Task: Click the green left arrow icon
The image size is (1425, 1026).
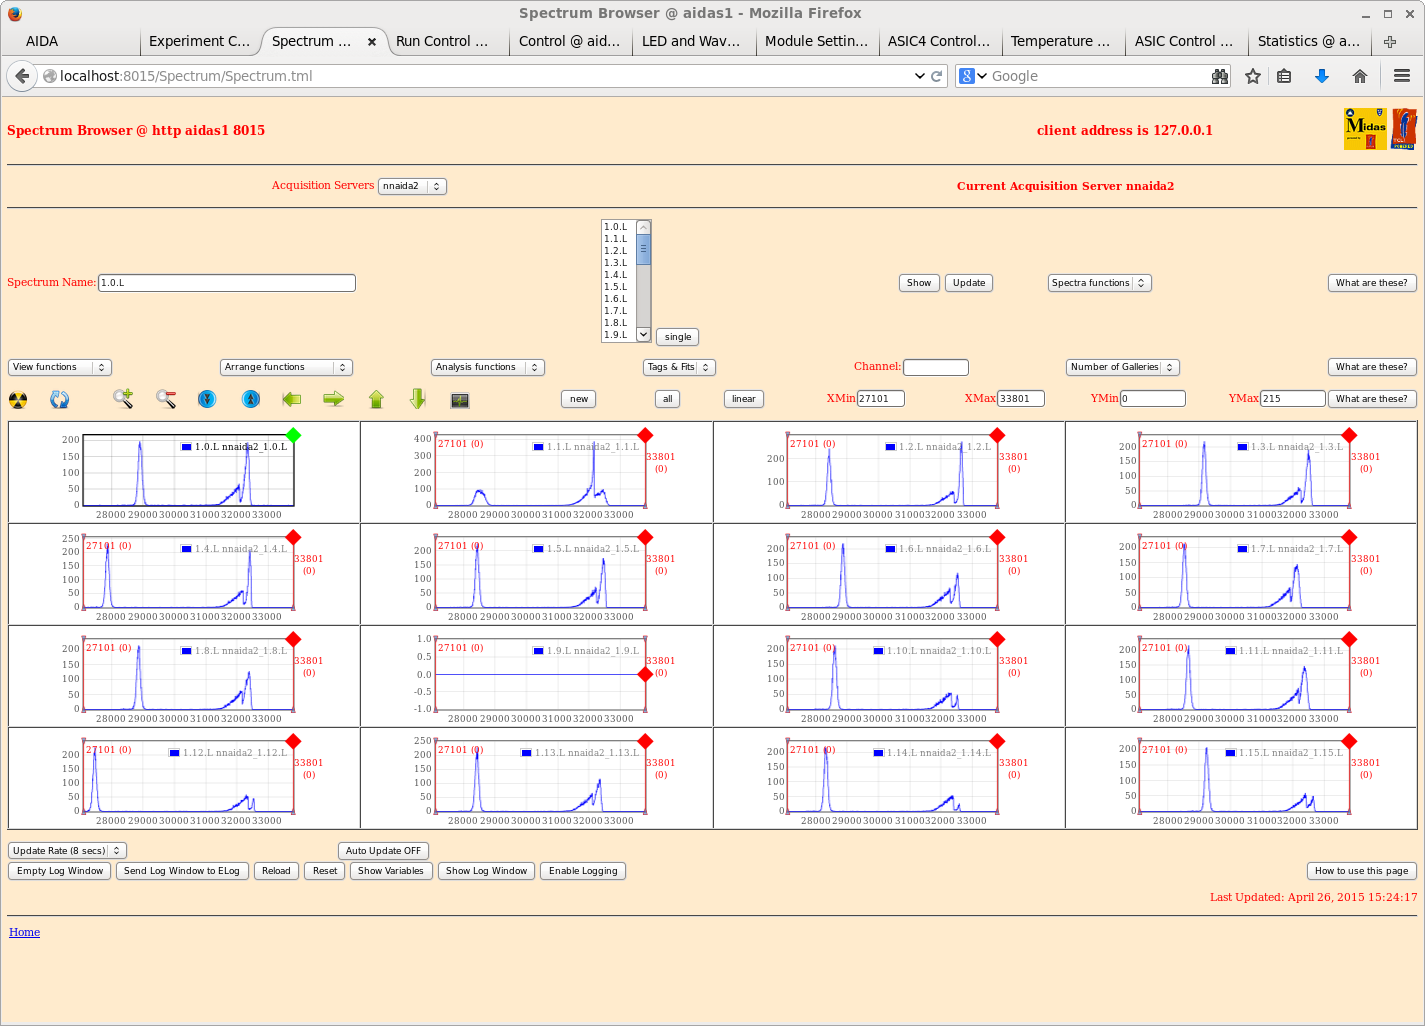Action: [x=292, y=399]
